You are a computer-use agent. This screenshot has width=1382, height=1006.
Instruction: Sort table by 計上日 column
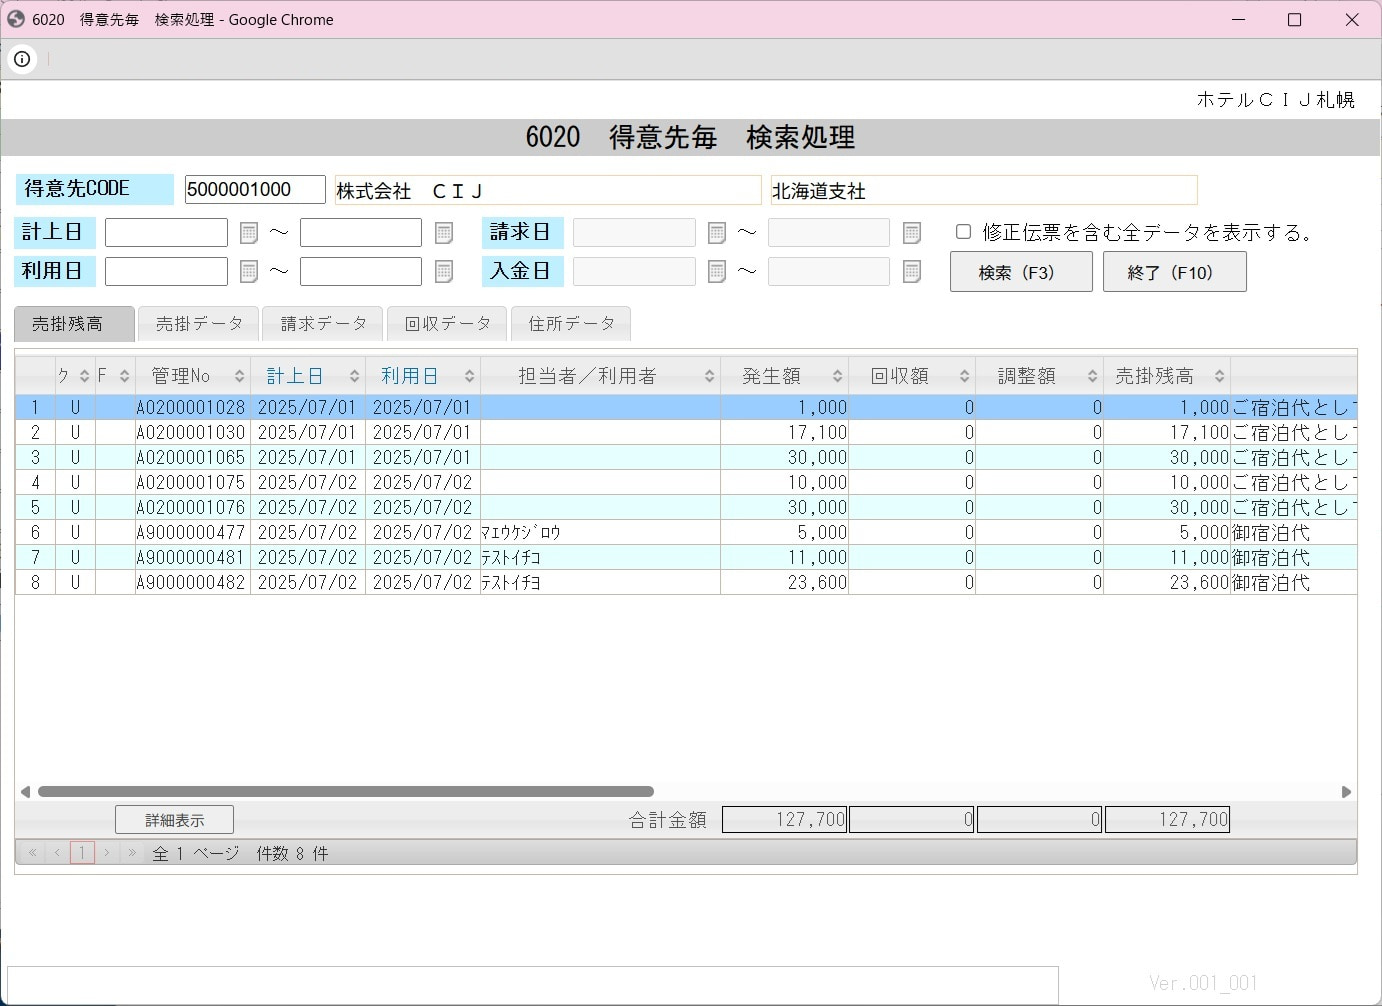308,376
